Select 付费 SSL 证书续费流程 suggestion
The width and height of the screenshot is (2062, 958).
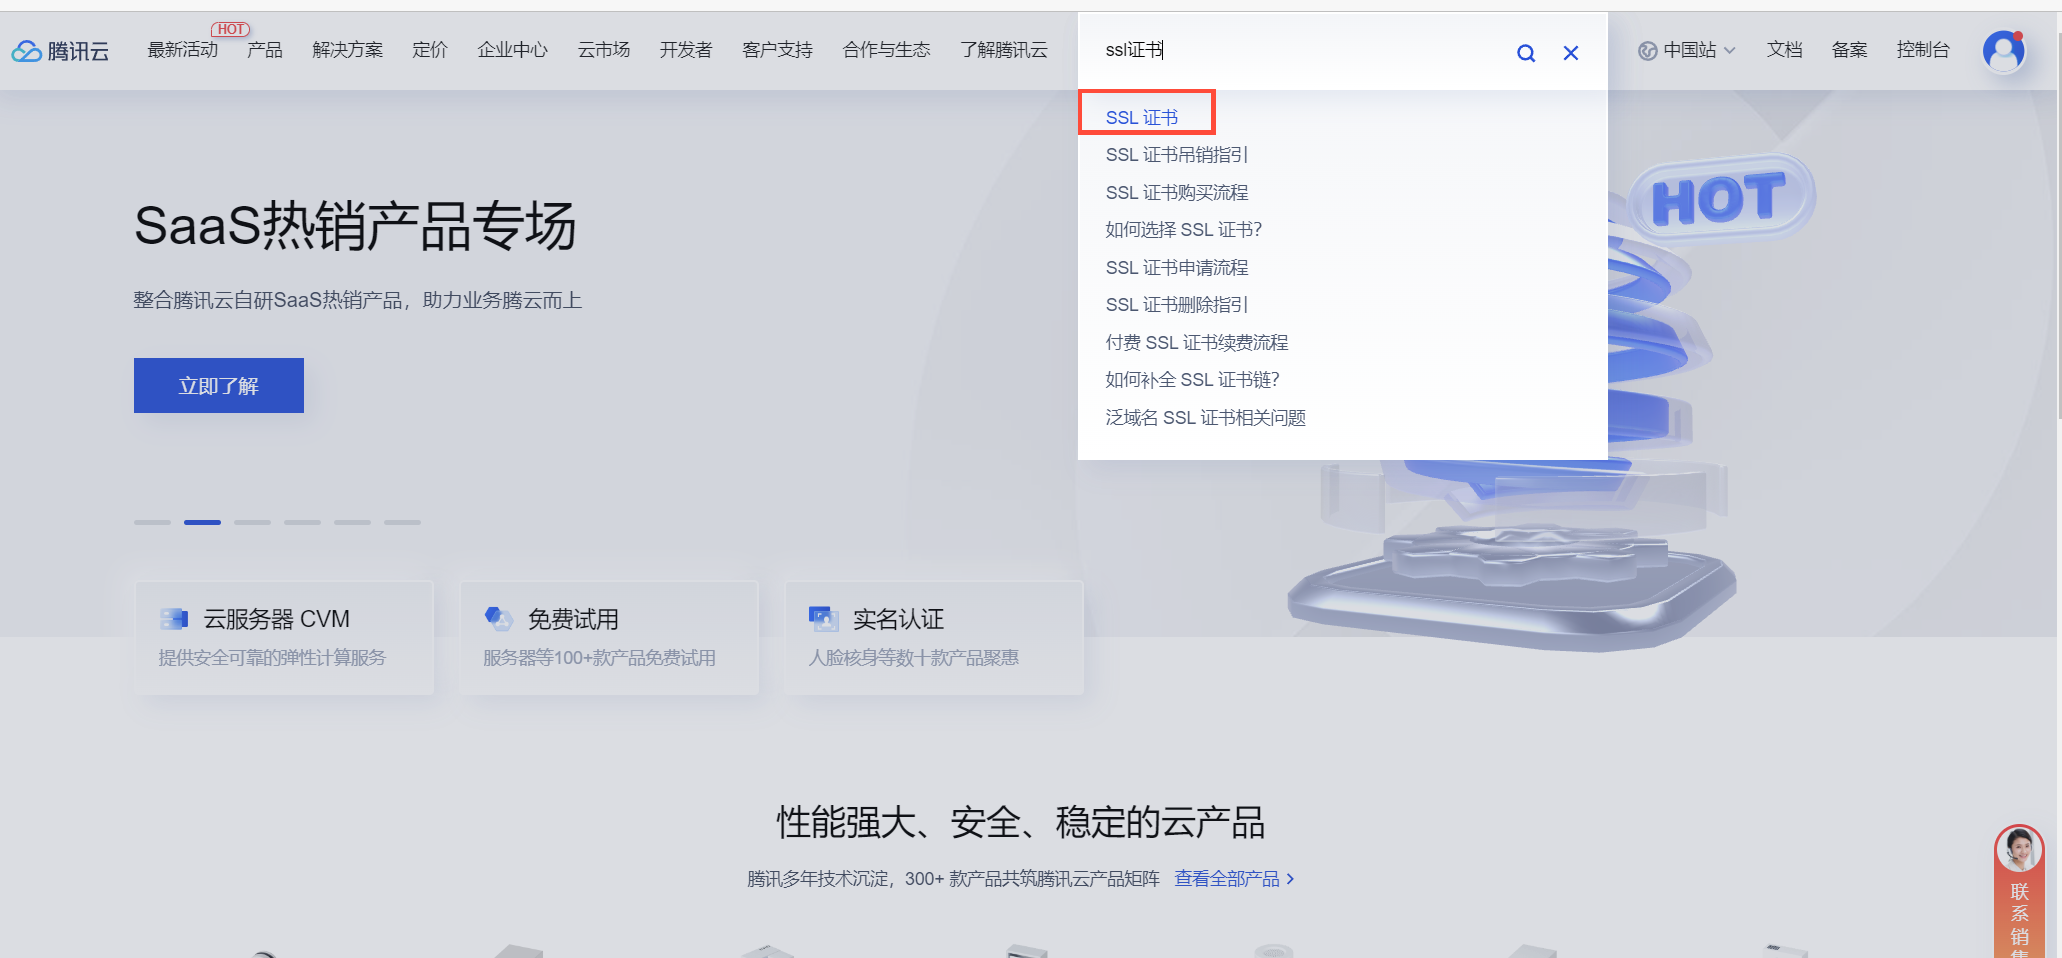(1196, 343)
